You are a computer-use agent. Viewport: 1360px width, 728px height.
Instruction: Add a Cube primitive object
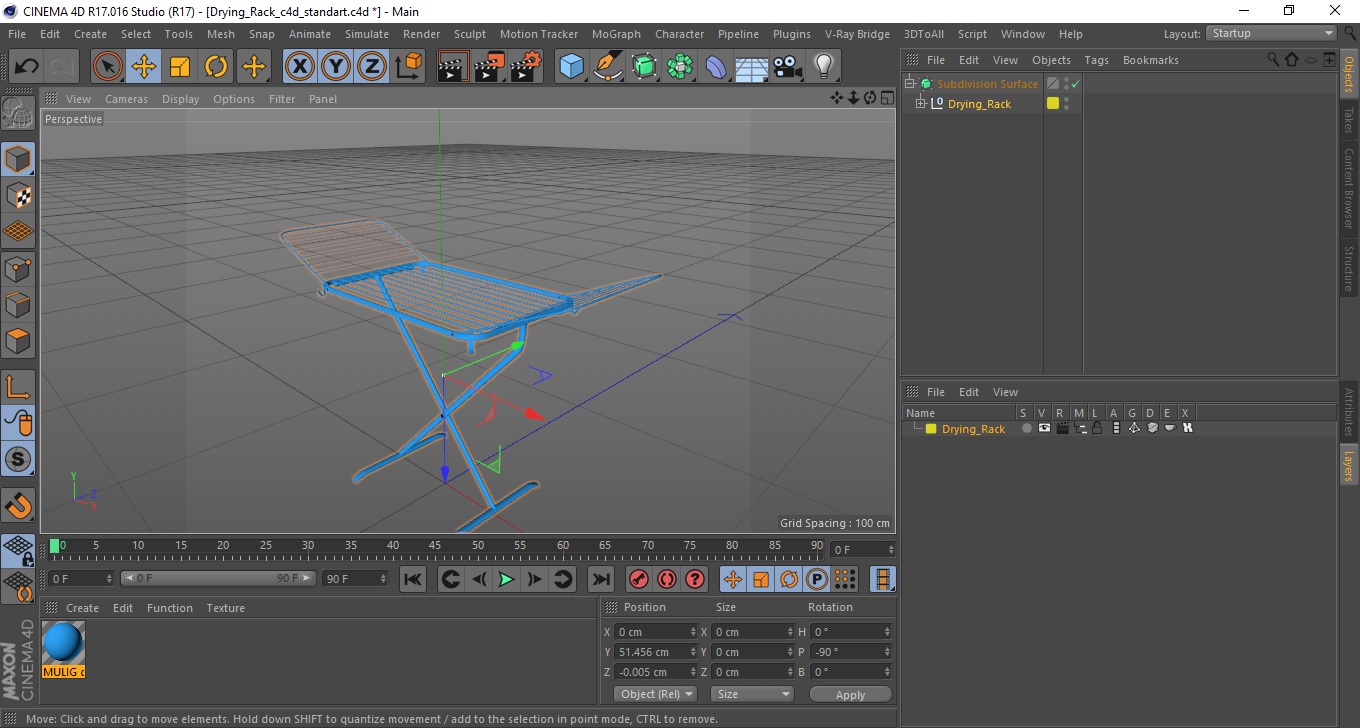572,67
